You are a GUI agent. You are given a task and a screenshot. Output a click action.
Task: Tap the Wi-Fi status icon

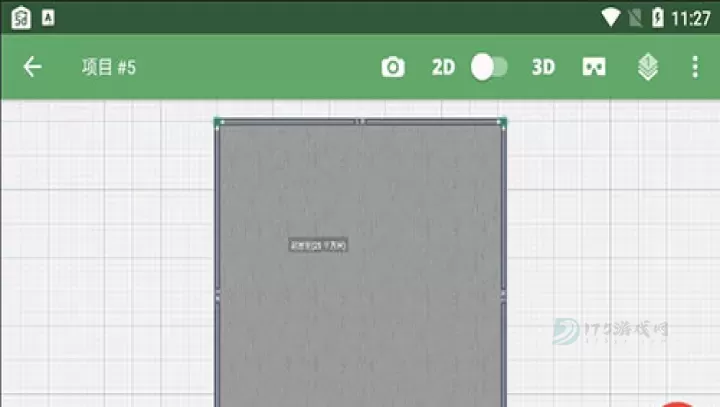610,17
